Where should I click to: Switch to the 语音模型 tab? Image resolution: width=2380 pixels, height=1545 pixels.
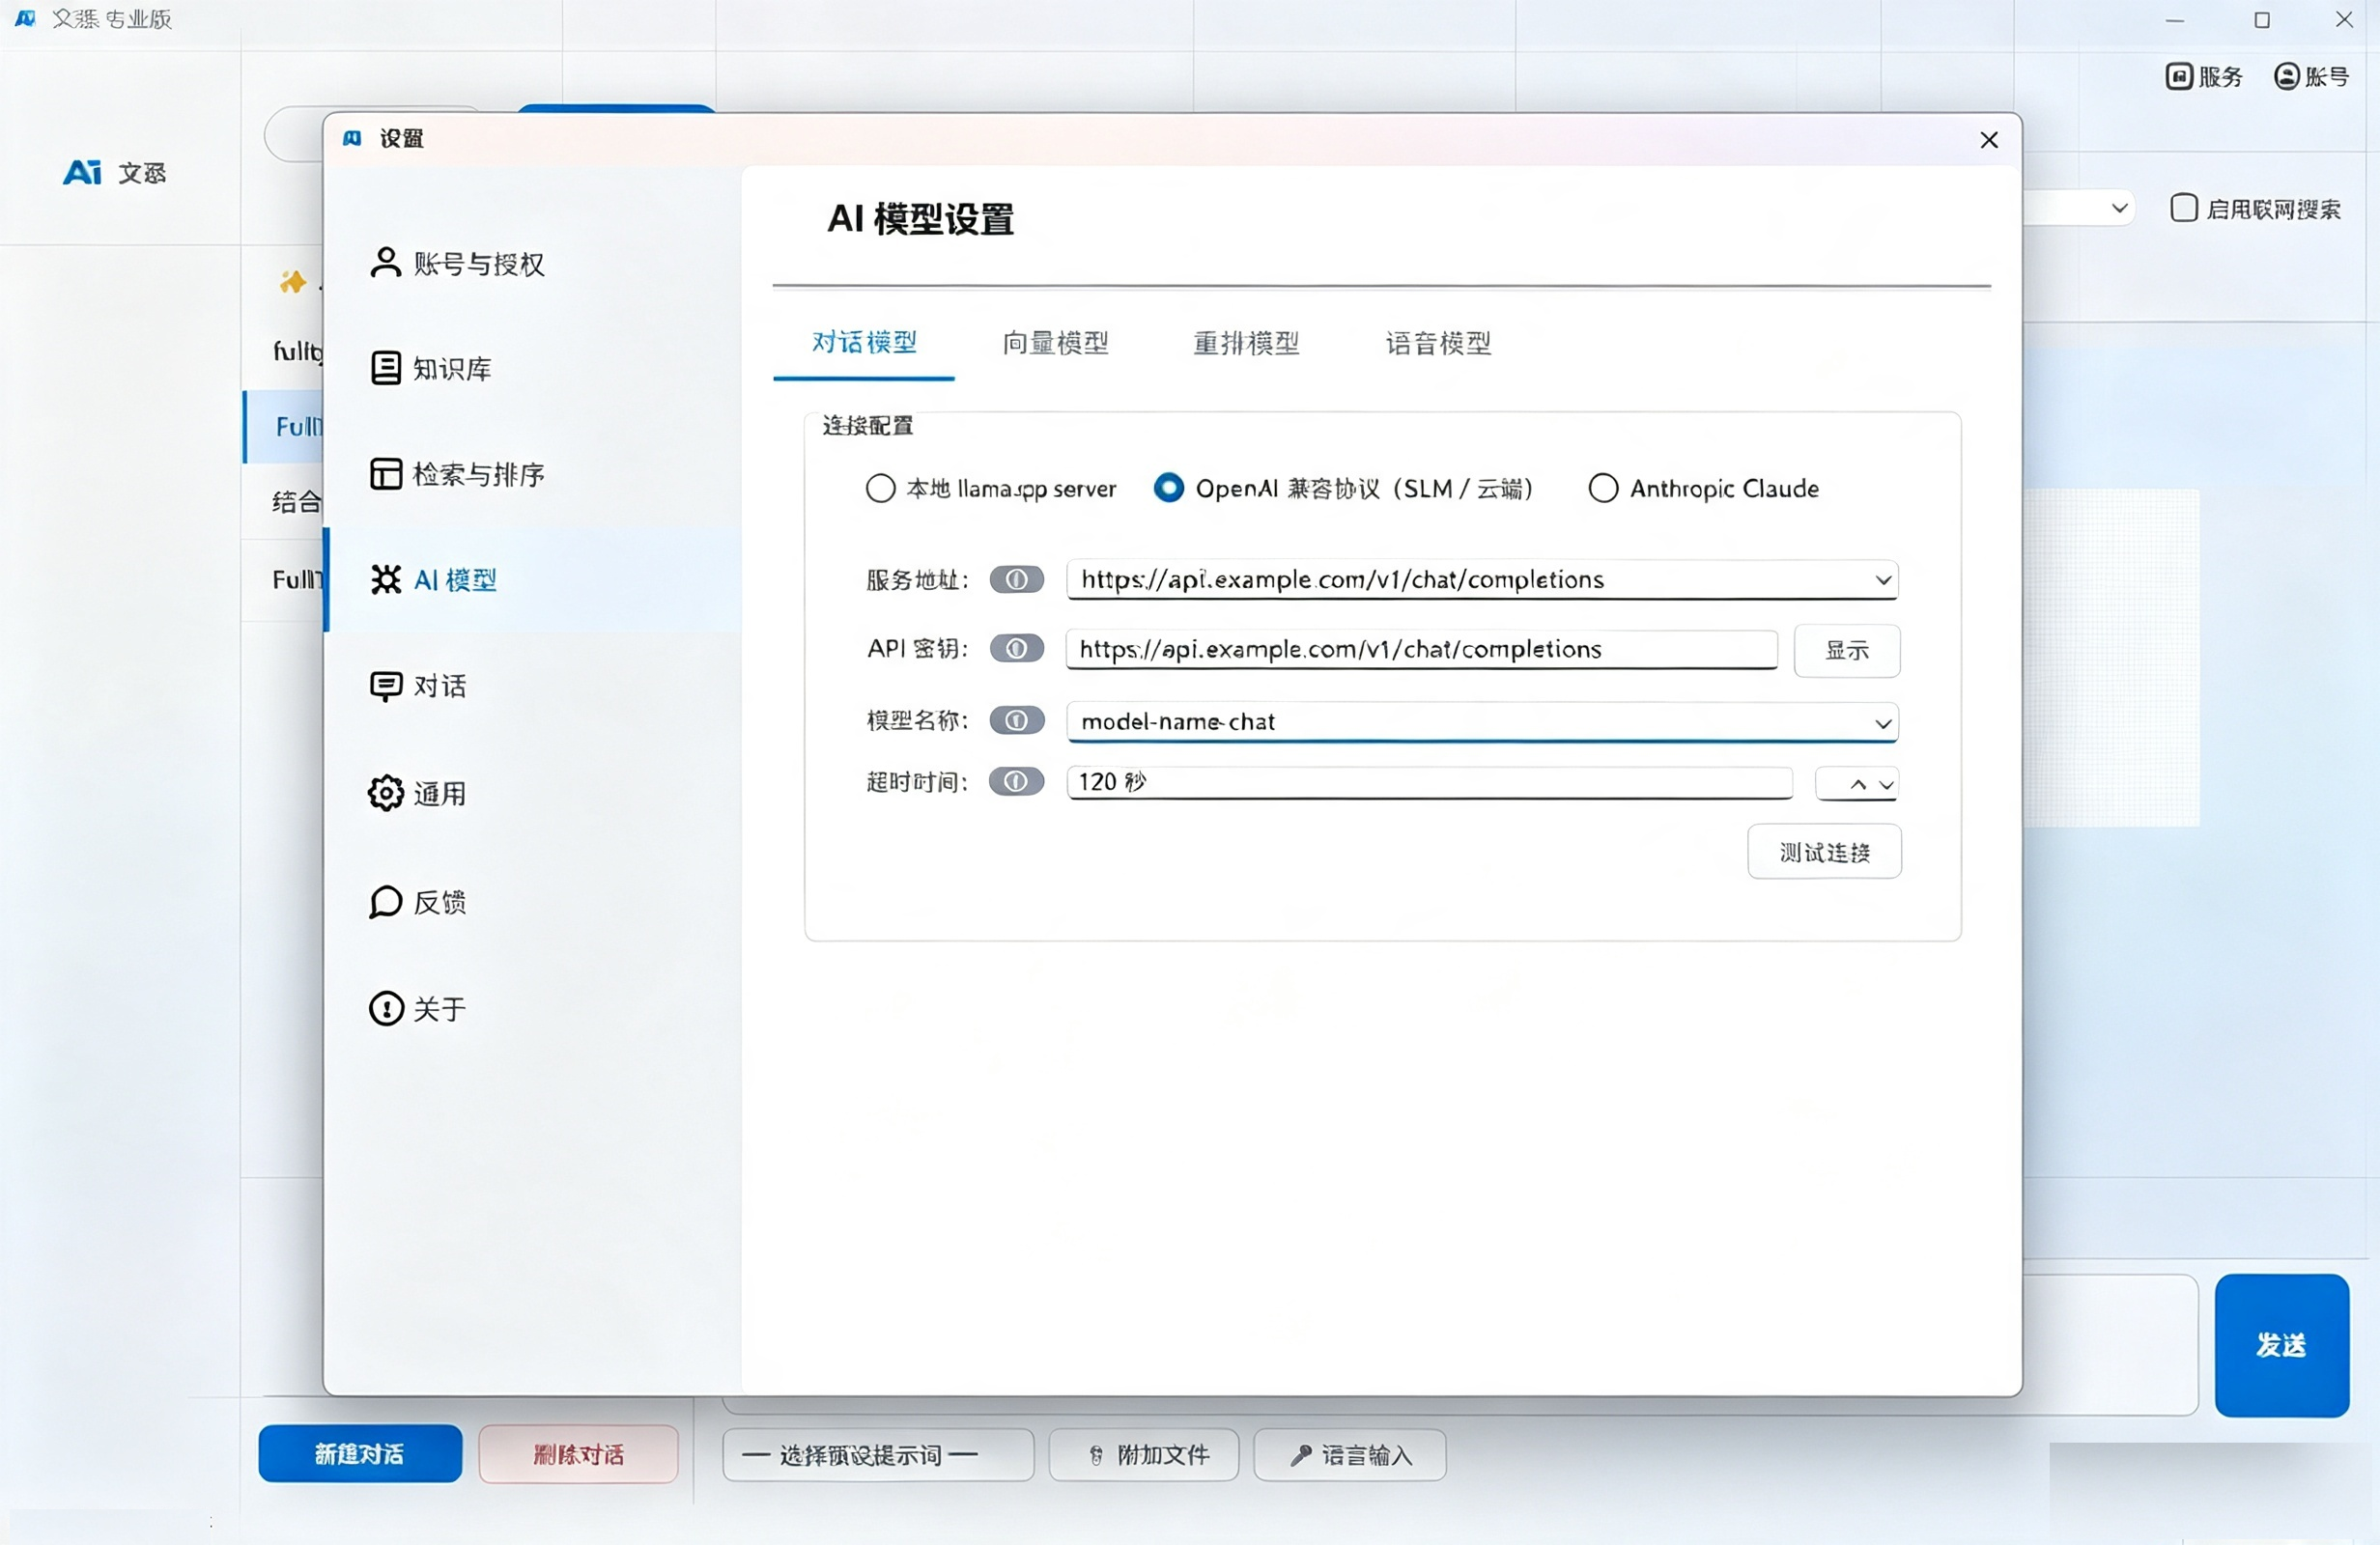[1437, 343]
